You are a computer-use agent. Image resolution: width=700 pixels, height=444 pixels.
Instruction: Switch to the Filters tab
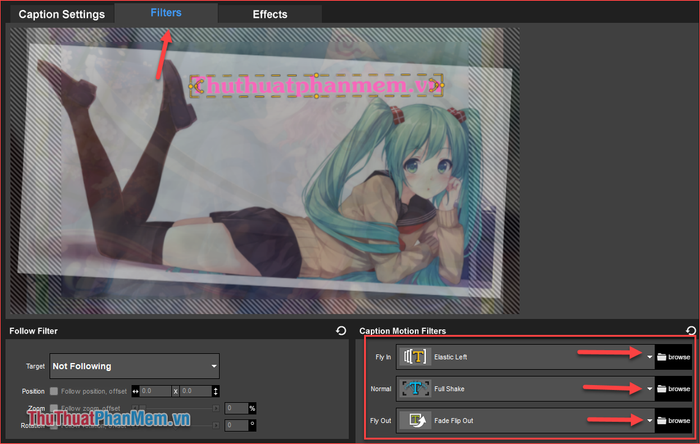pyautogui.click(x=166, y=13)
